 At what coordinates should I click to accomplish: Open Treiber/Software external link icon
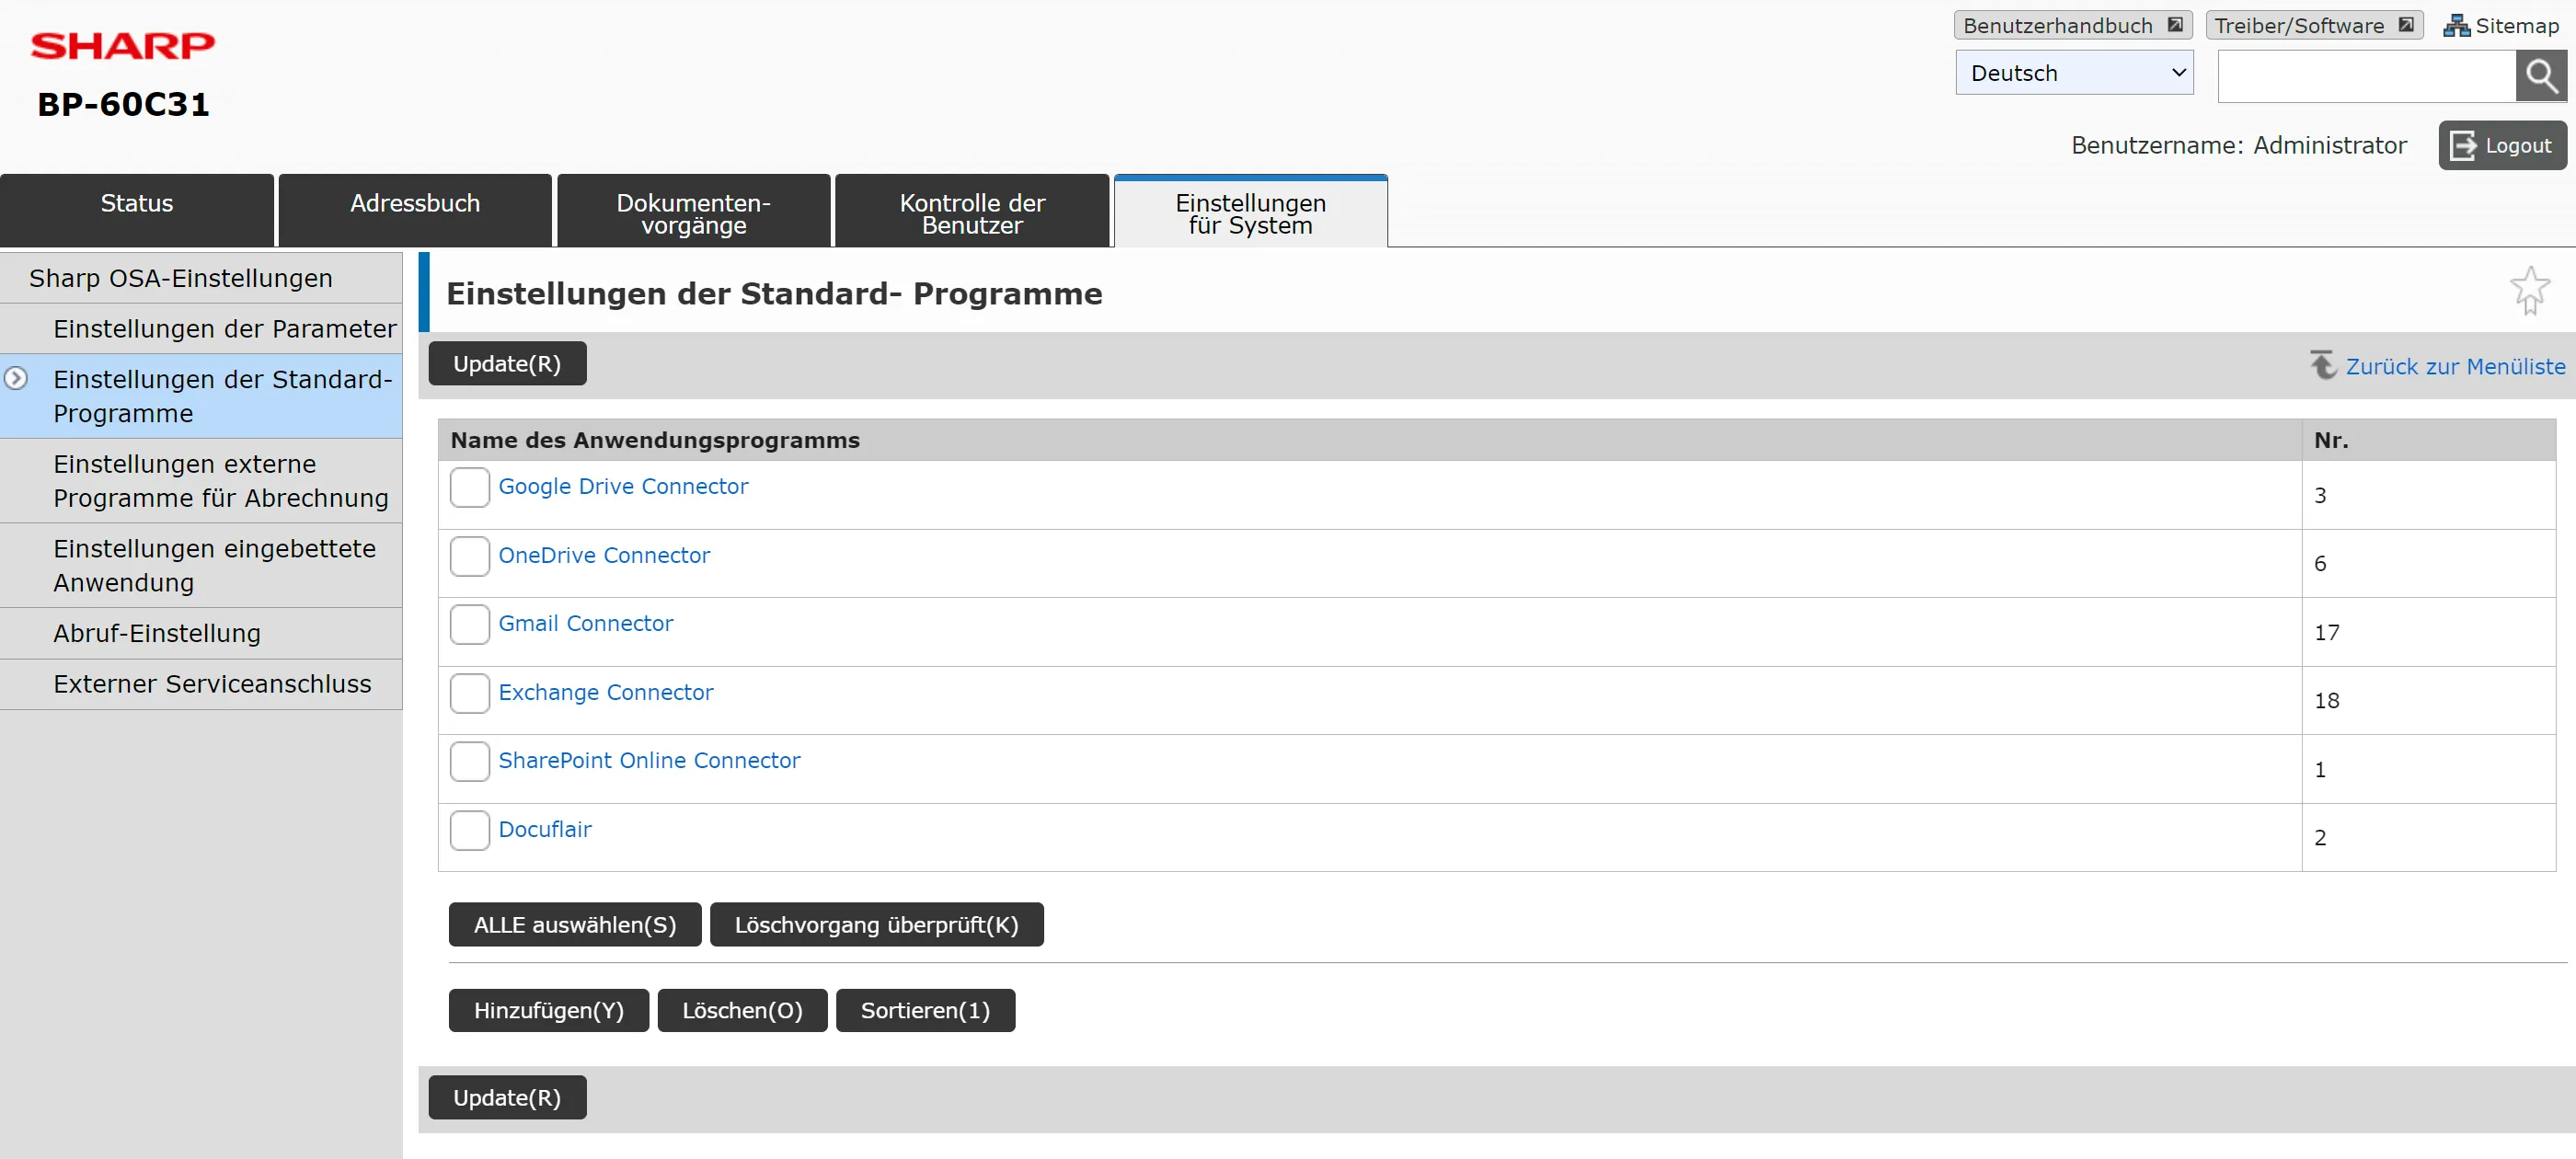[2406, 25]
